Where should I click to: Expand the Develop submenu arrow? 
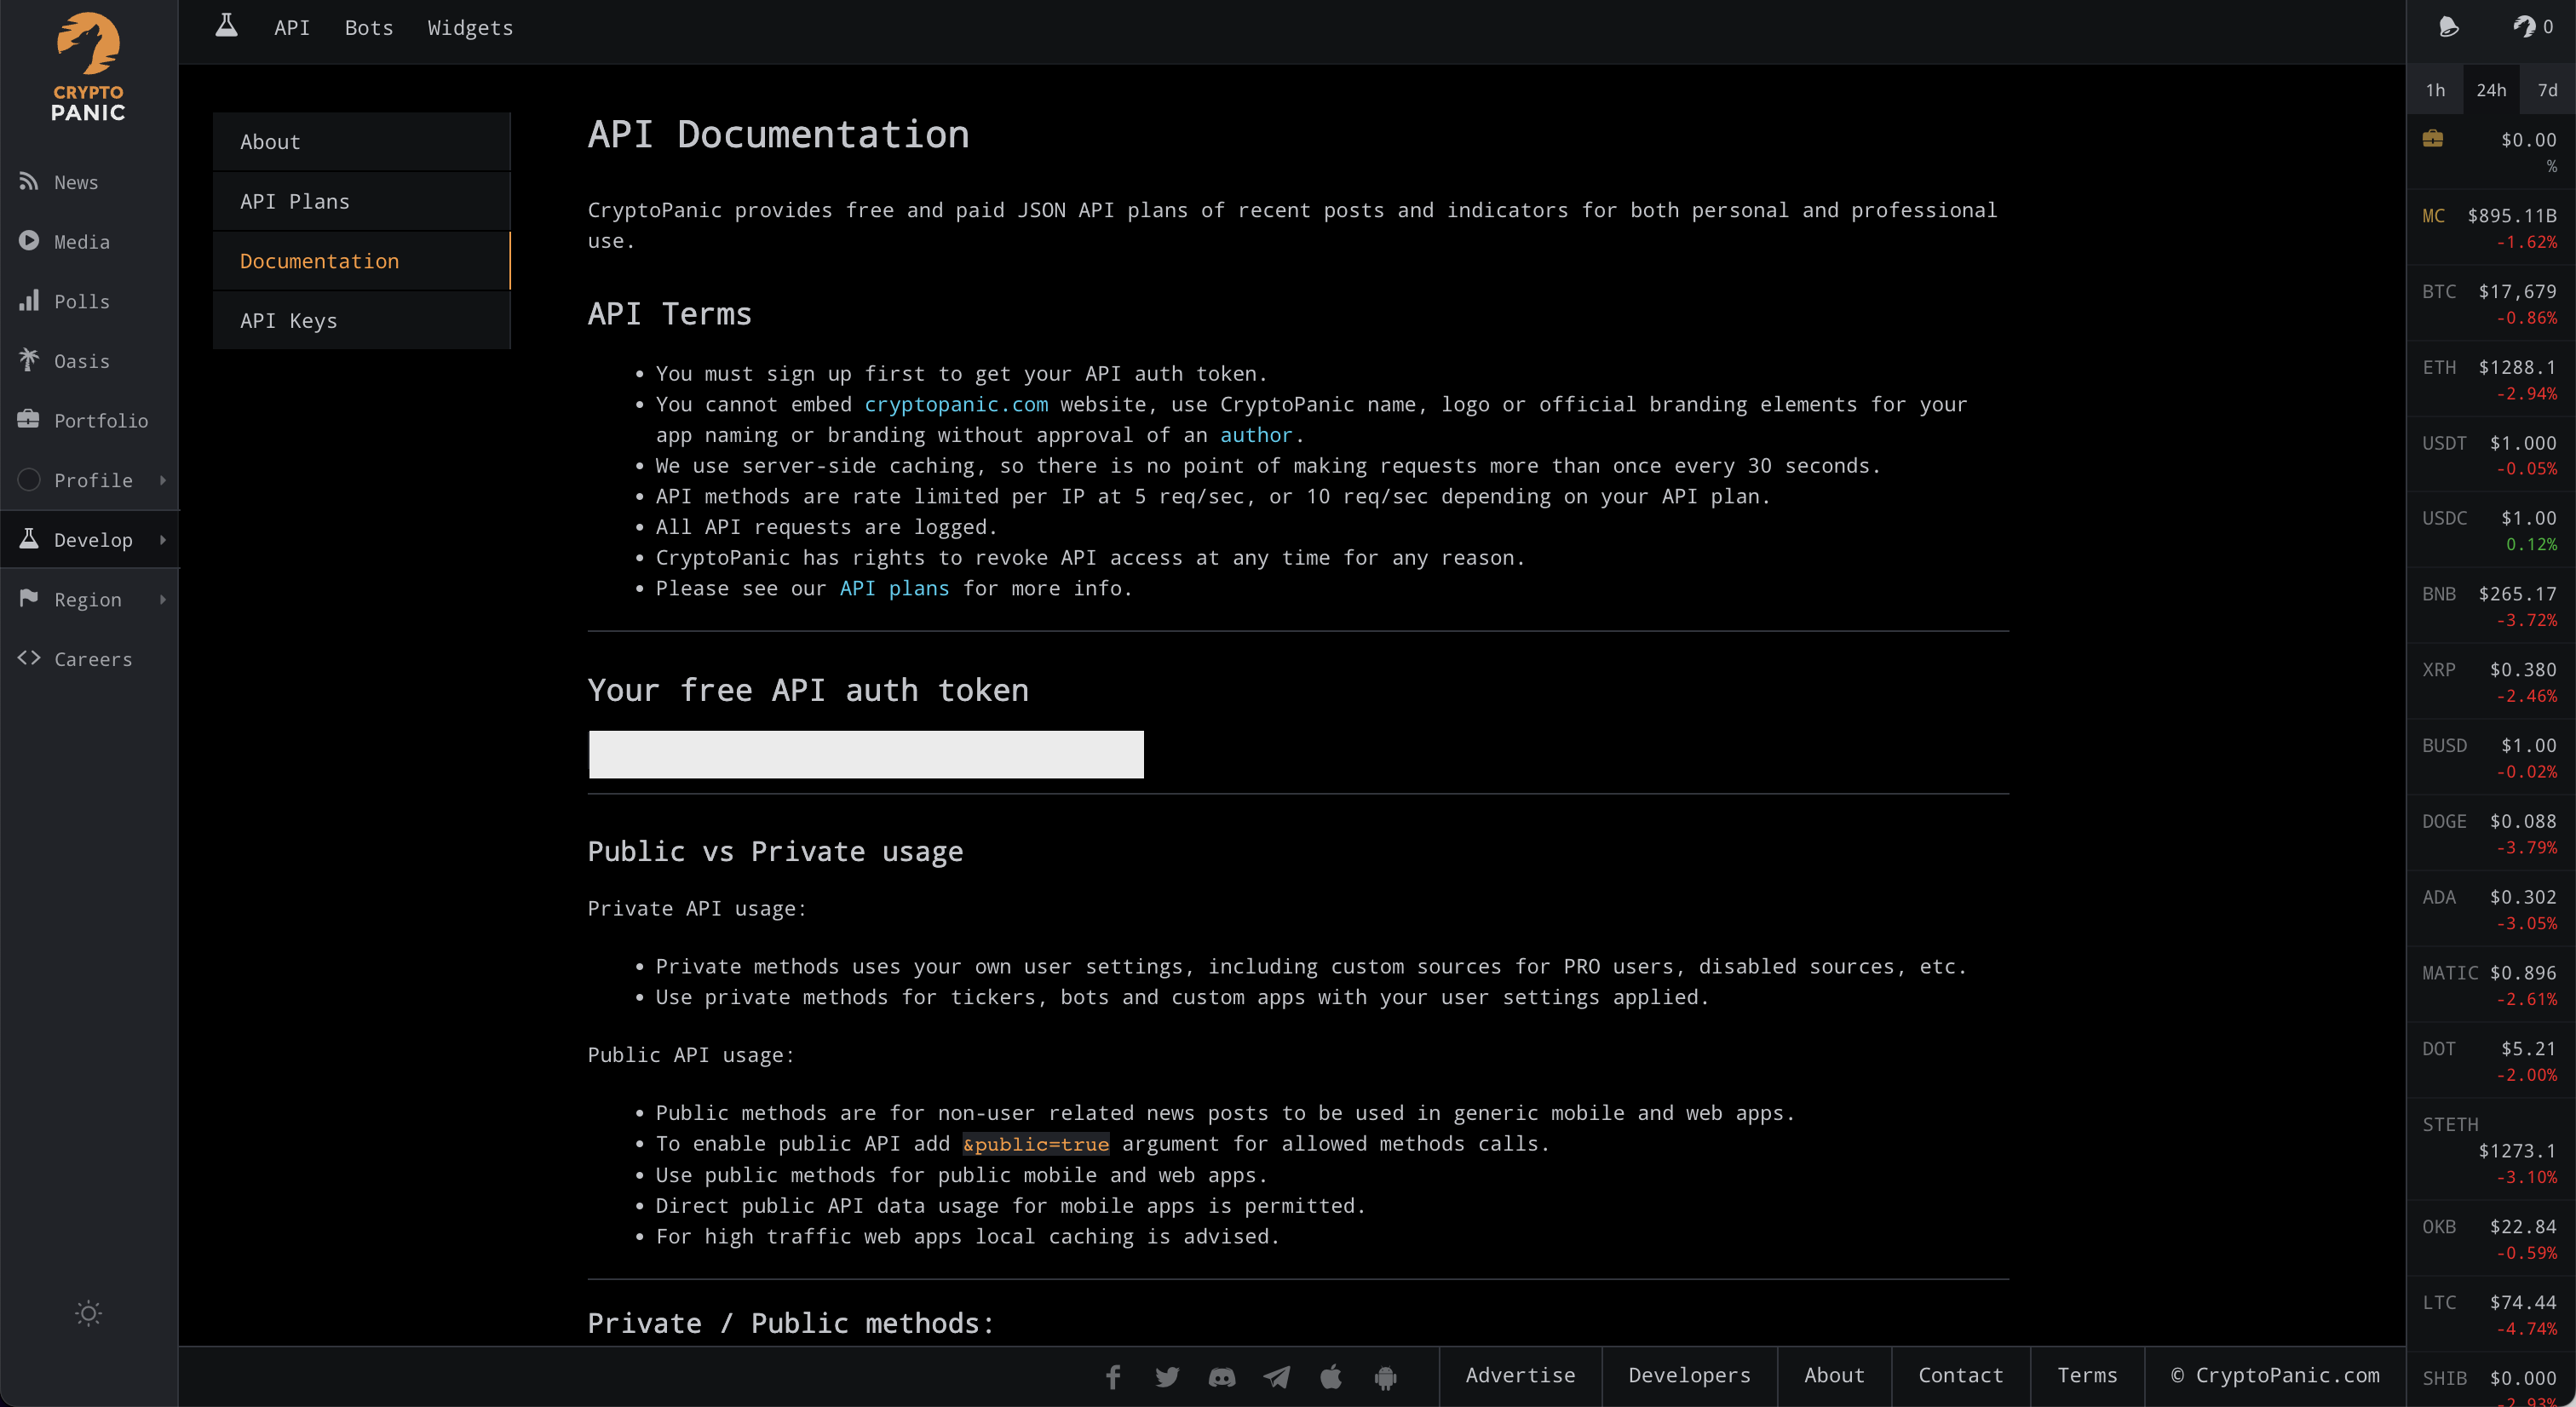point(162,540)
